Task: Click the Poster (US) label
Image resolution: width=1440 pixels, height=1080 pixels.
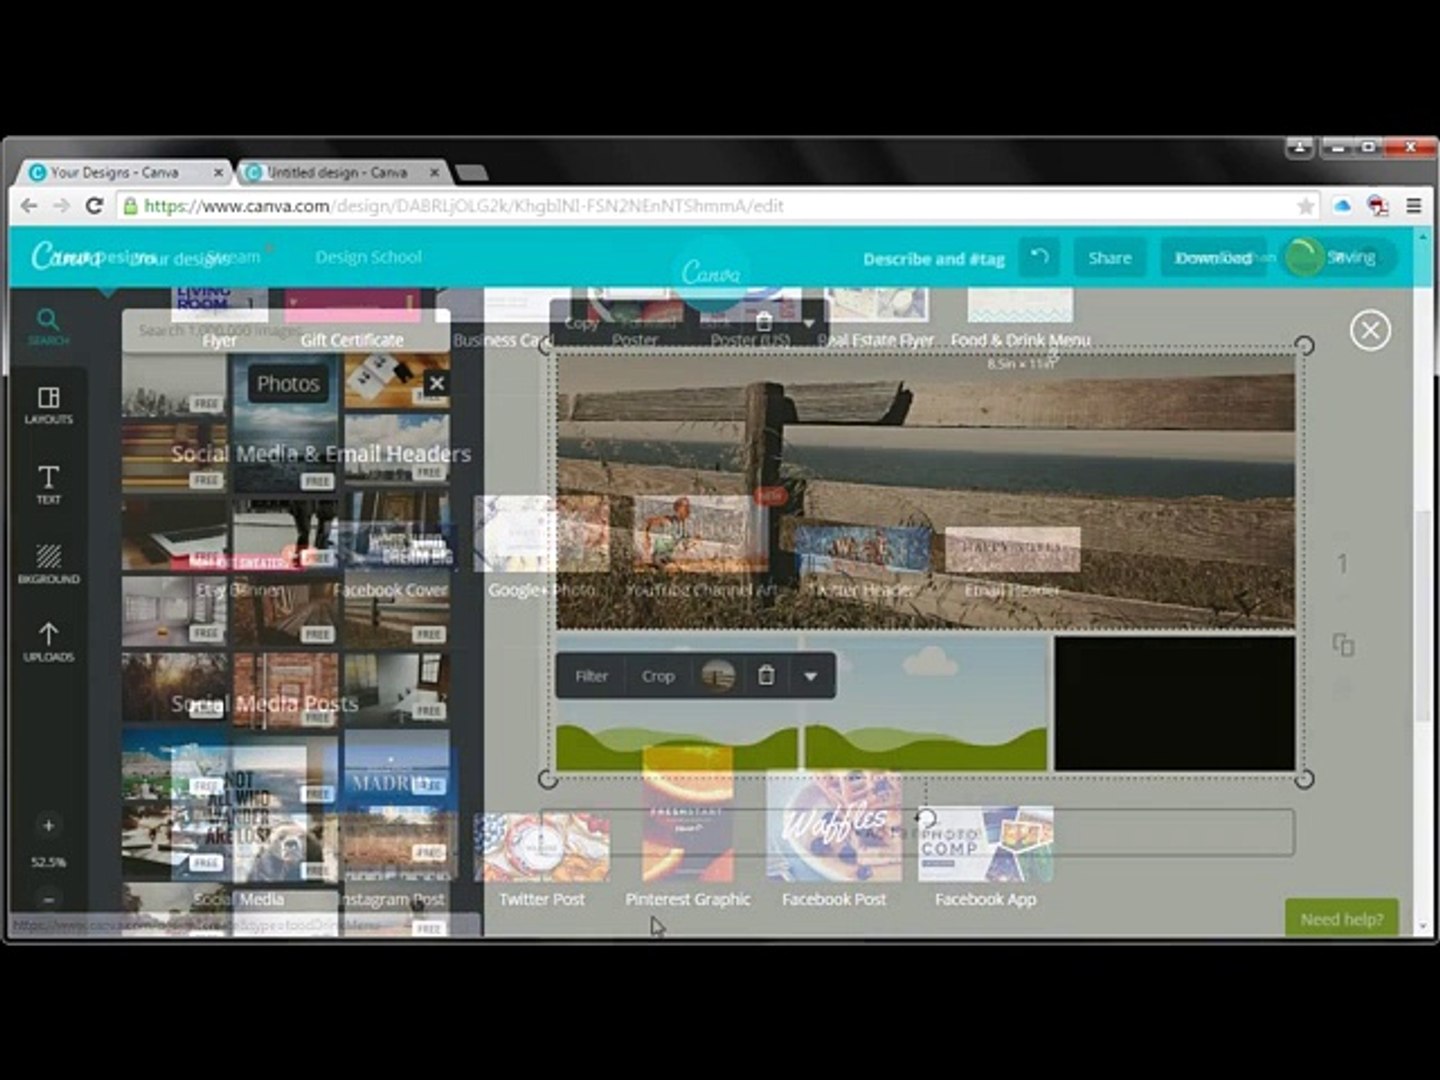Action: 750,340
